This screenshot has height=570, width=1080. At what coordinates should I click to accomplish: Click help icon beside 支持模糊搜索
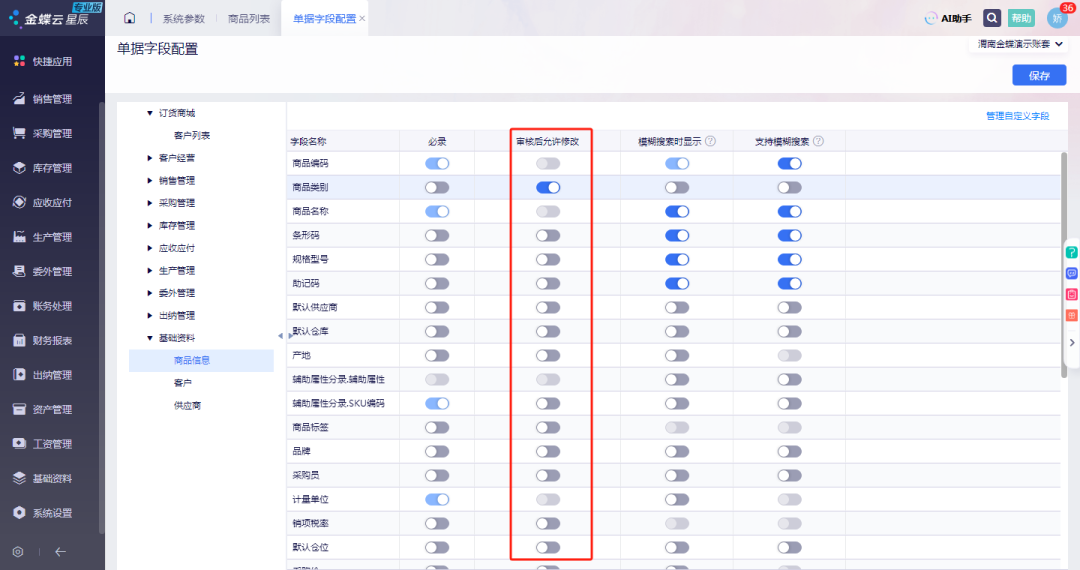[x=818, y=140]
